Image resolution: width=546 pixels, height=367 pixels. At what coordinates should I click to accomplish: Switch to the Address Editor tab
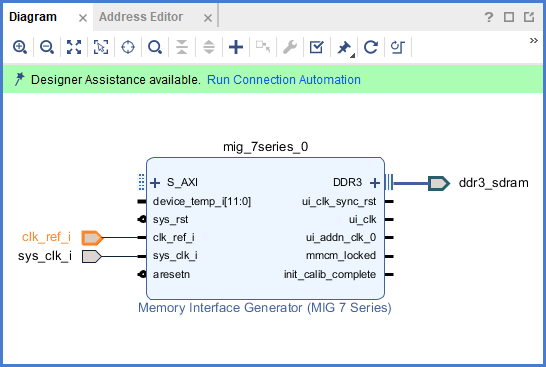click(x=141, y=17)
